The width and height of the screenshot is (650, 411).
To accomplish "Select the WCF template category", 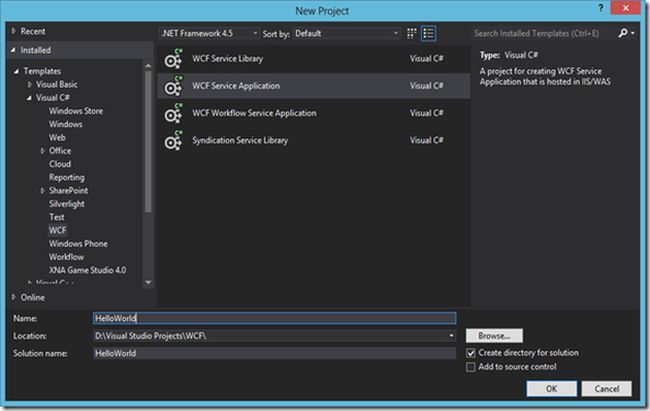I will (58, 231).
